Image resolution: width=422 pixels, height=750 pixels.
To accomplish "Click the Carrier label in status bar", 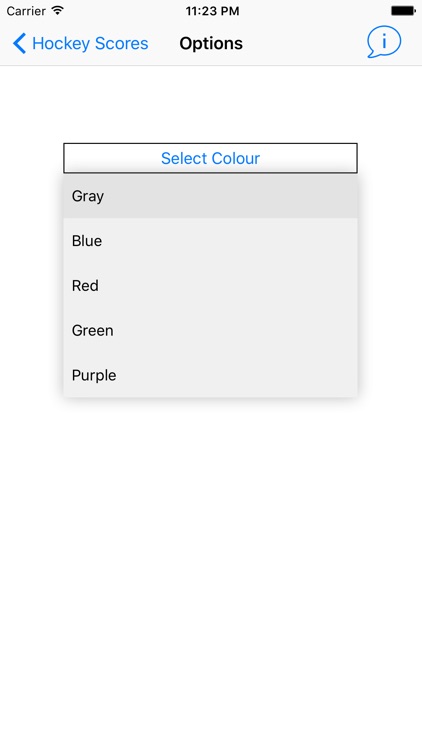I will pos(26,11).
